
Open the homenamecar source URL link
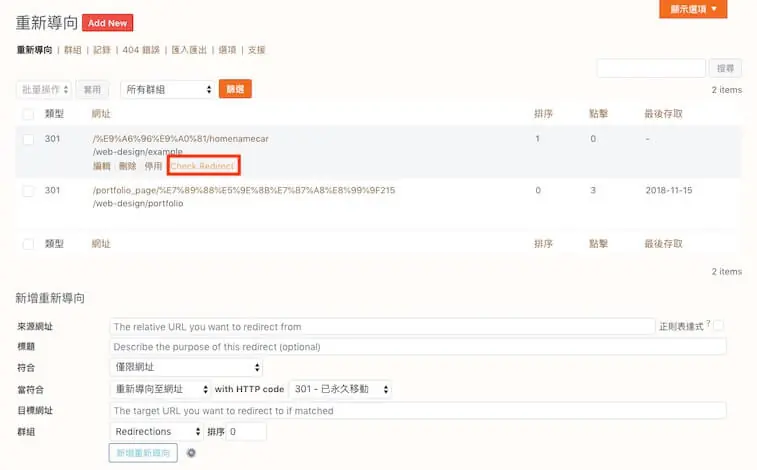point(181,138)
